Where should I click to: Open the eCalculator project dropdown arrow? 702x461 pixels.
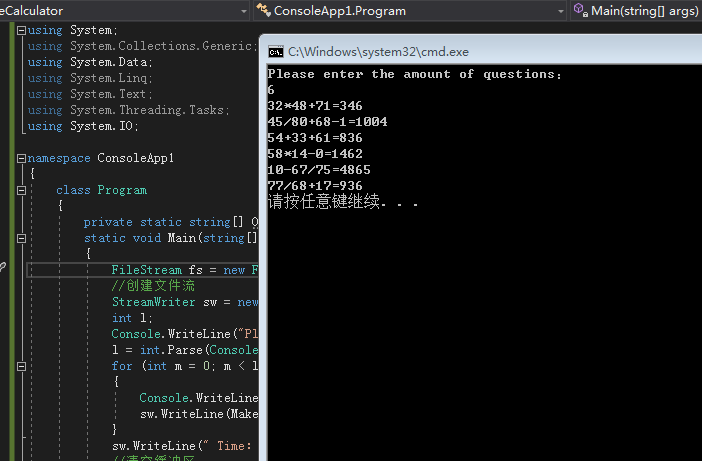[x=244, y=11]
